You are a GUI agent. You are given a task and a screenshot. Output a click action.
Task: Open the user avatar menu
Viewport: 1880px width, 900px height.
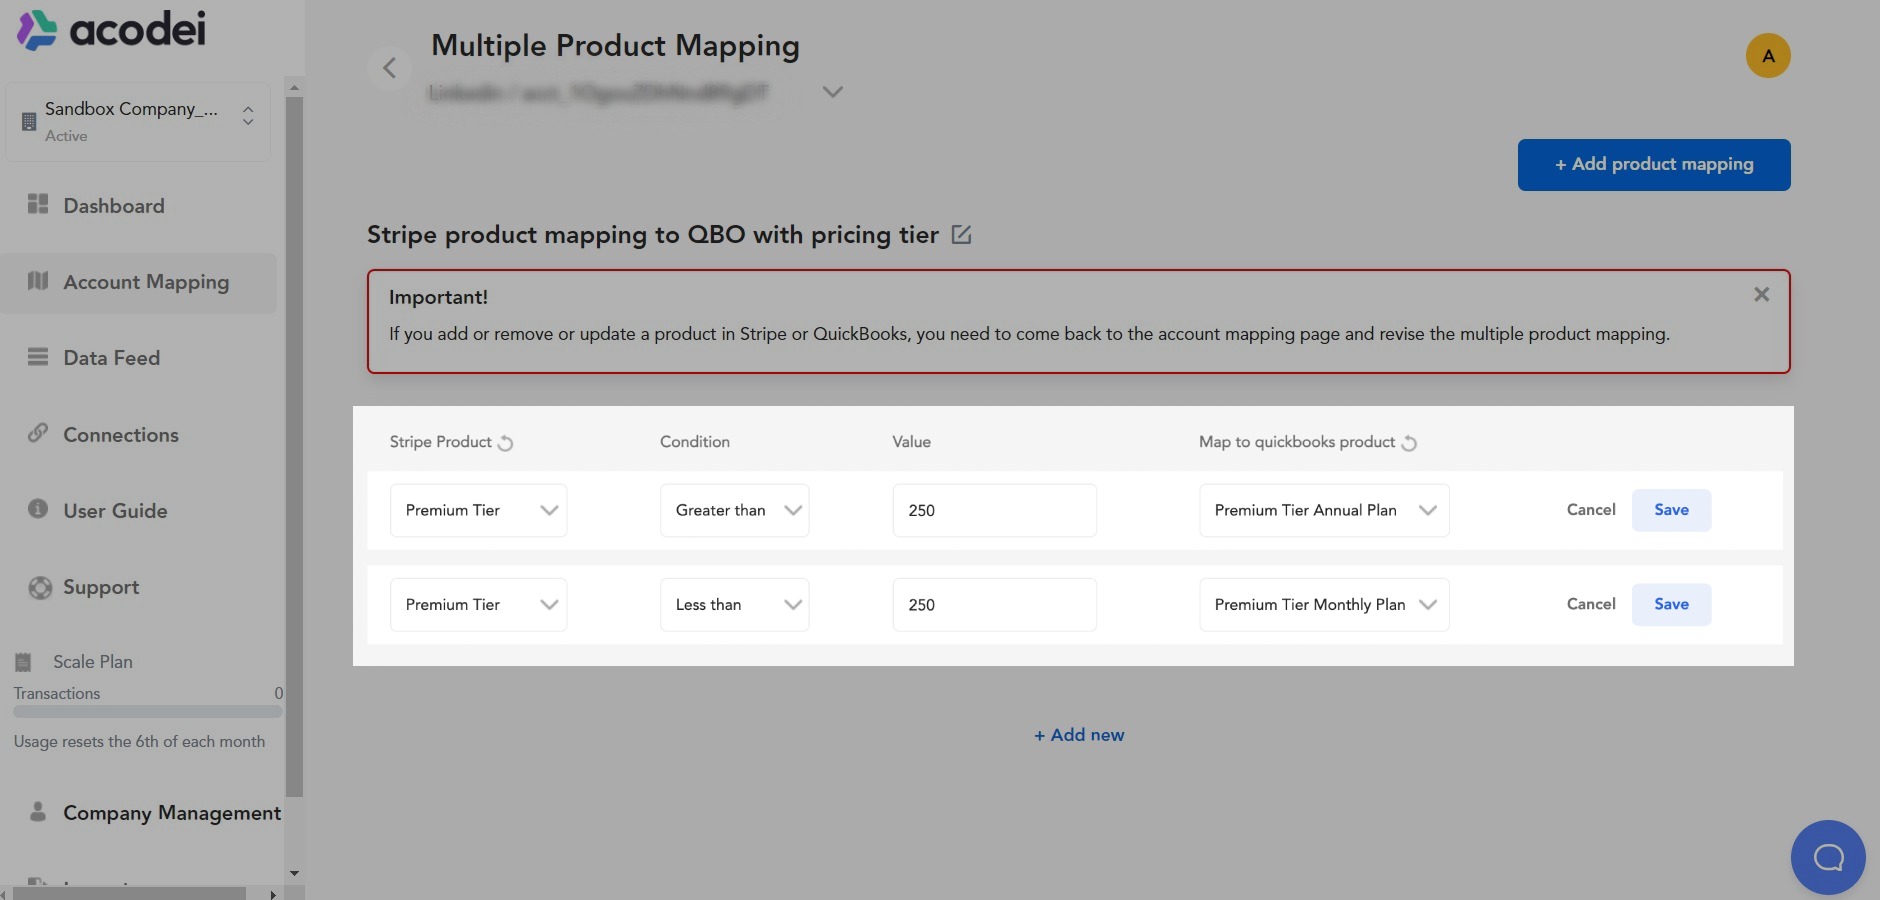1768,56
